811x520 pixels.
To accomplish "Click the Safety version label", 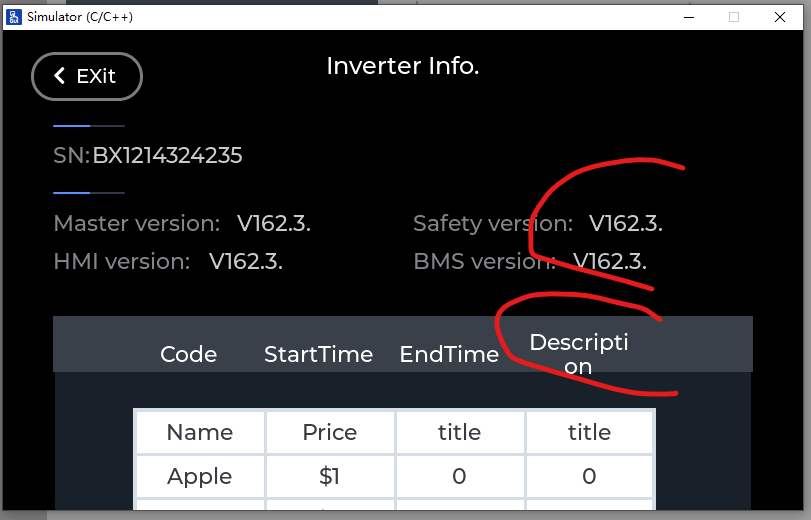I will [x=493, y=224].
